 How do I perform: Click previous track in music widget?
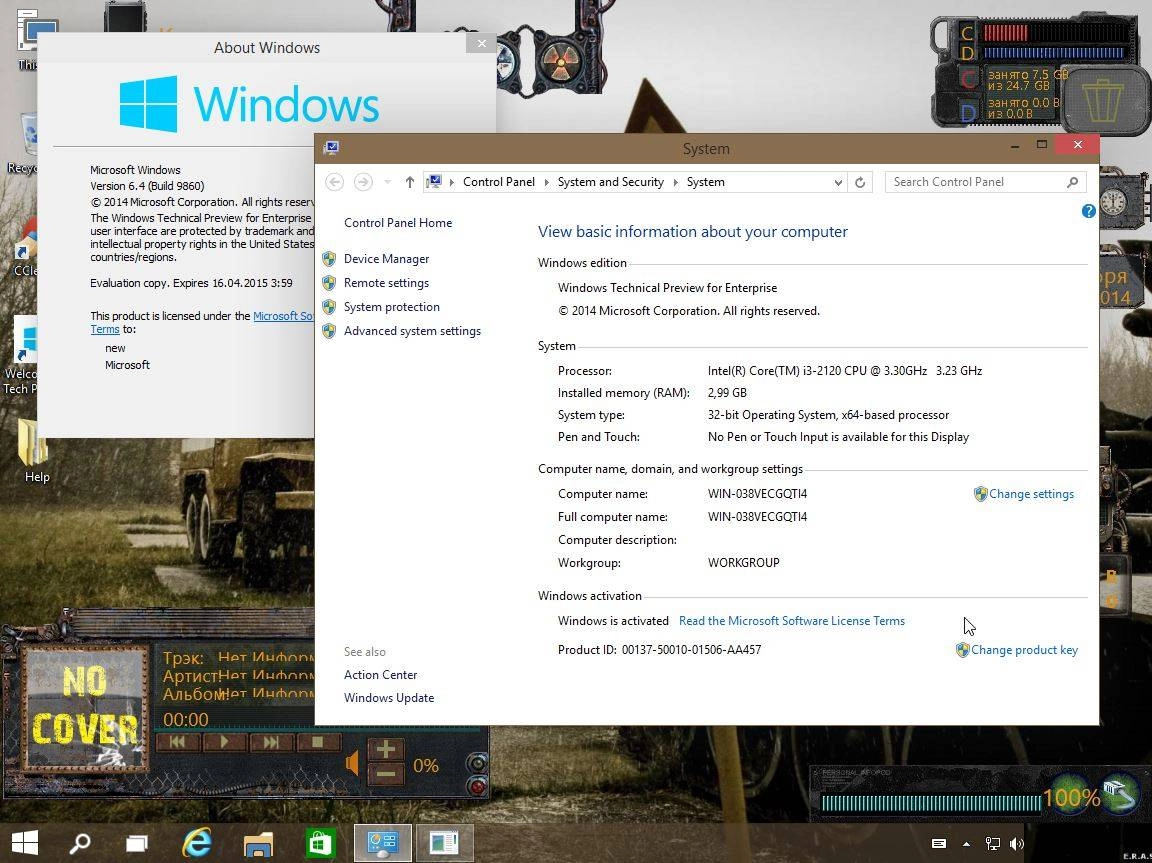pyautogui.click(x=177, y=742)
